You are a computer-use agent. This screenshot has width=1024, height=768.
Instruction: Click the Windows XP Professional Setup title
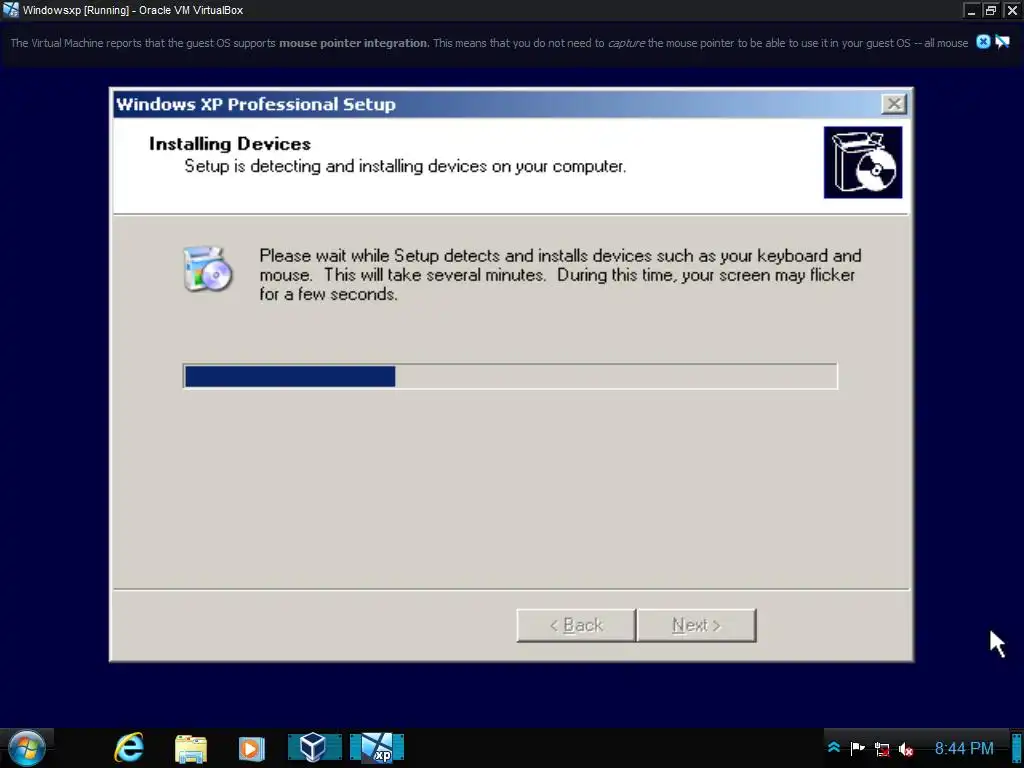[x=255, y=104]
